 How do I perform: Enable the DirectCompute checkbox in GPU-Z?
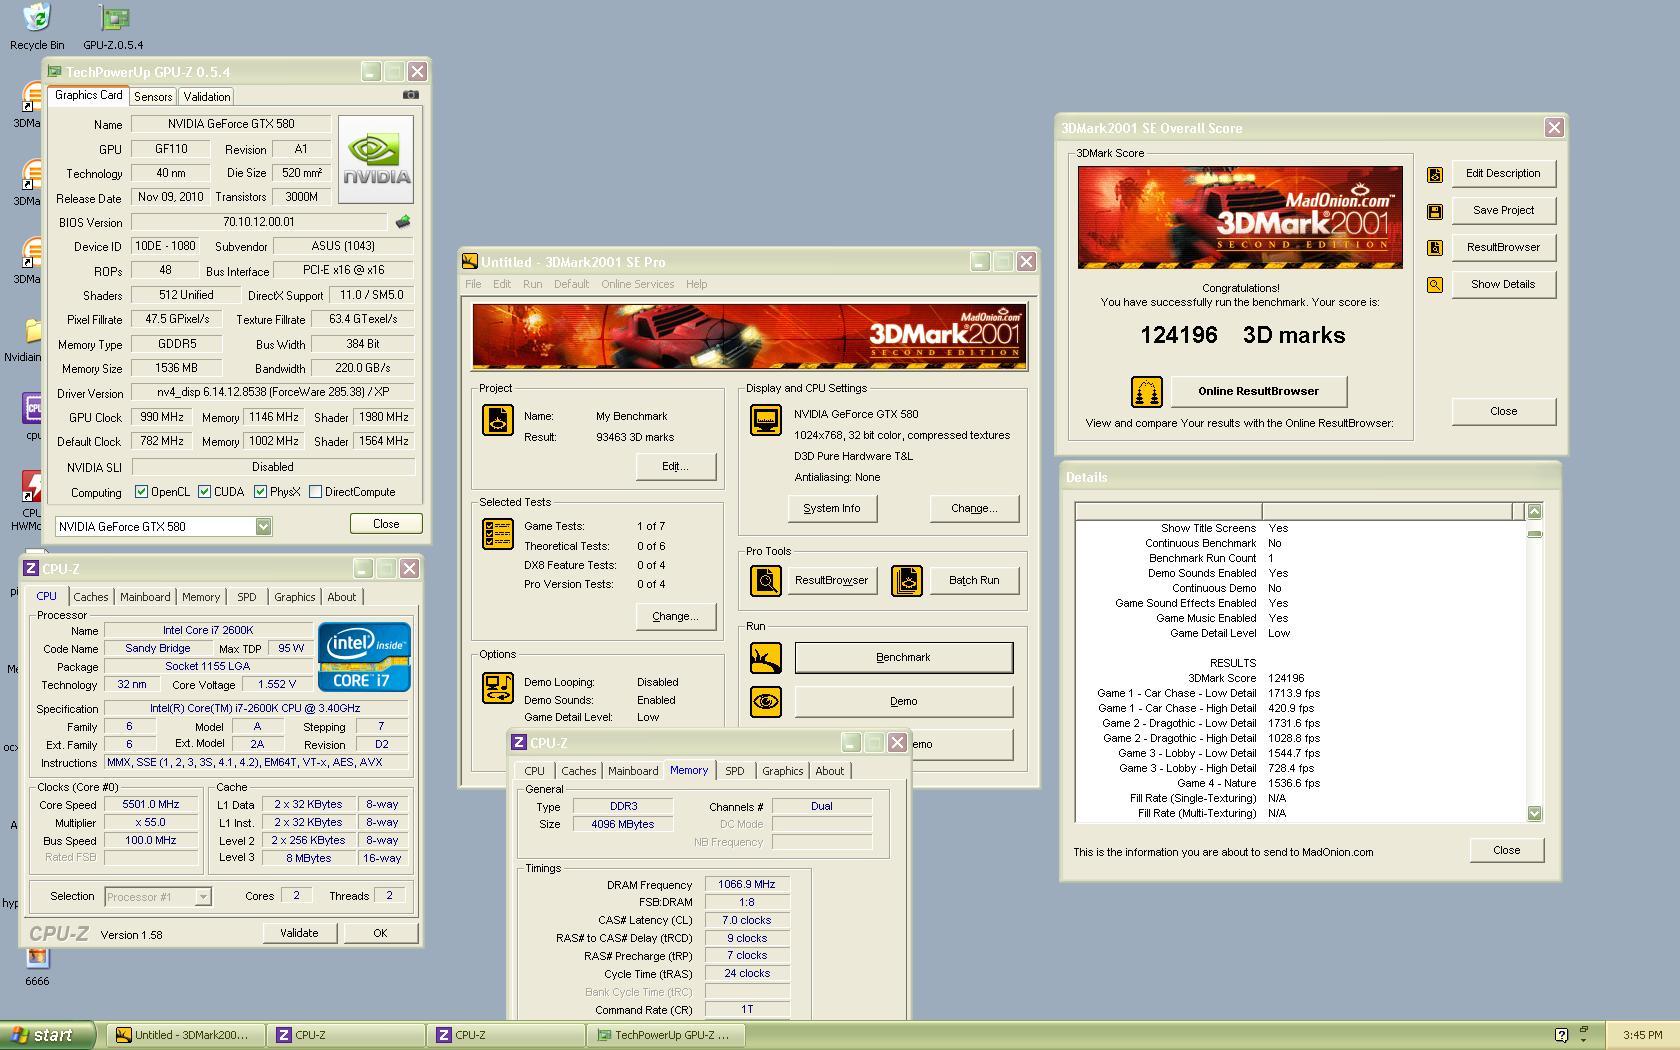315,492
